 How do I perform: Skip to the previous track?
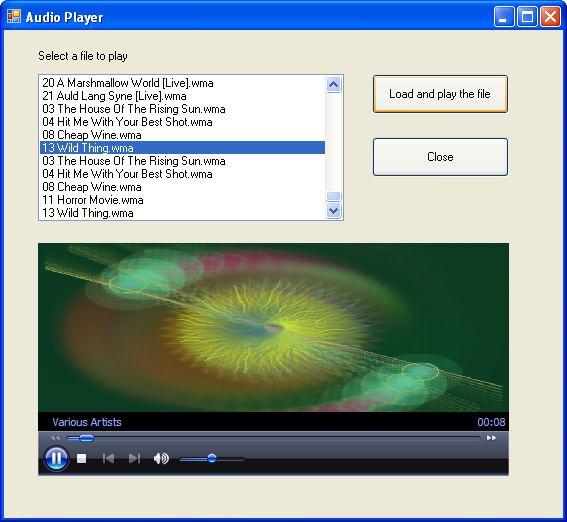coord(108,459)
